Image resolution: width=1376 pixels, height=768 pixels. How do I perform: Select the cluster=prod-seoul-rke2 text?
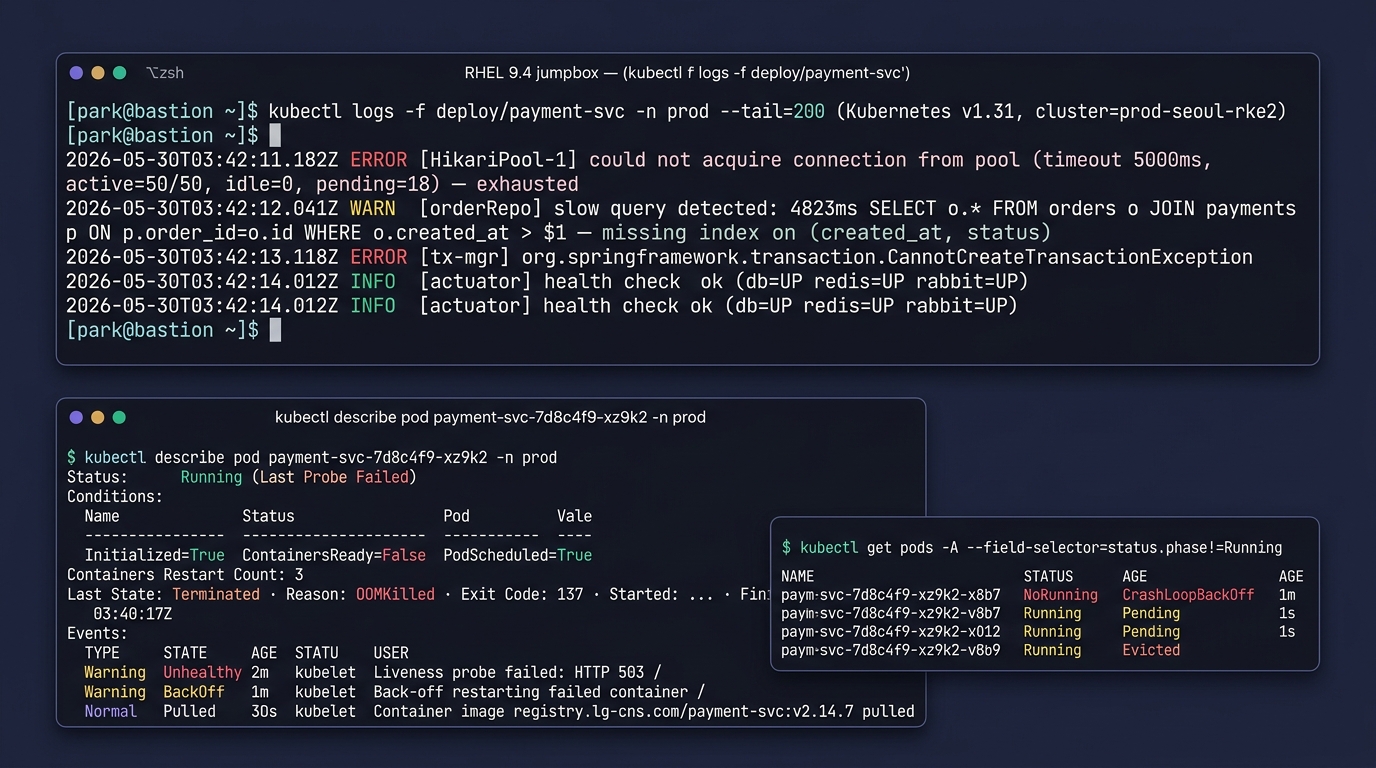[1155, 111]
